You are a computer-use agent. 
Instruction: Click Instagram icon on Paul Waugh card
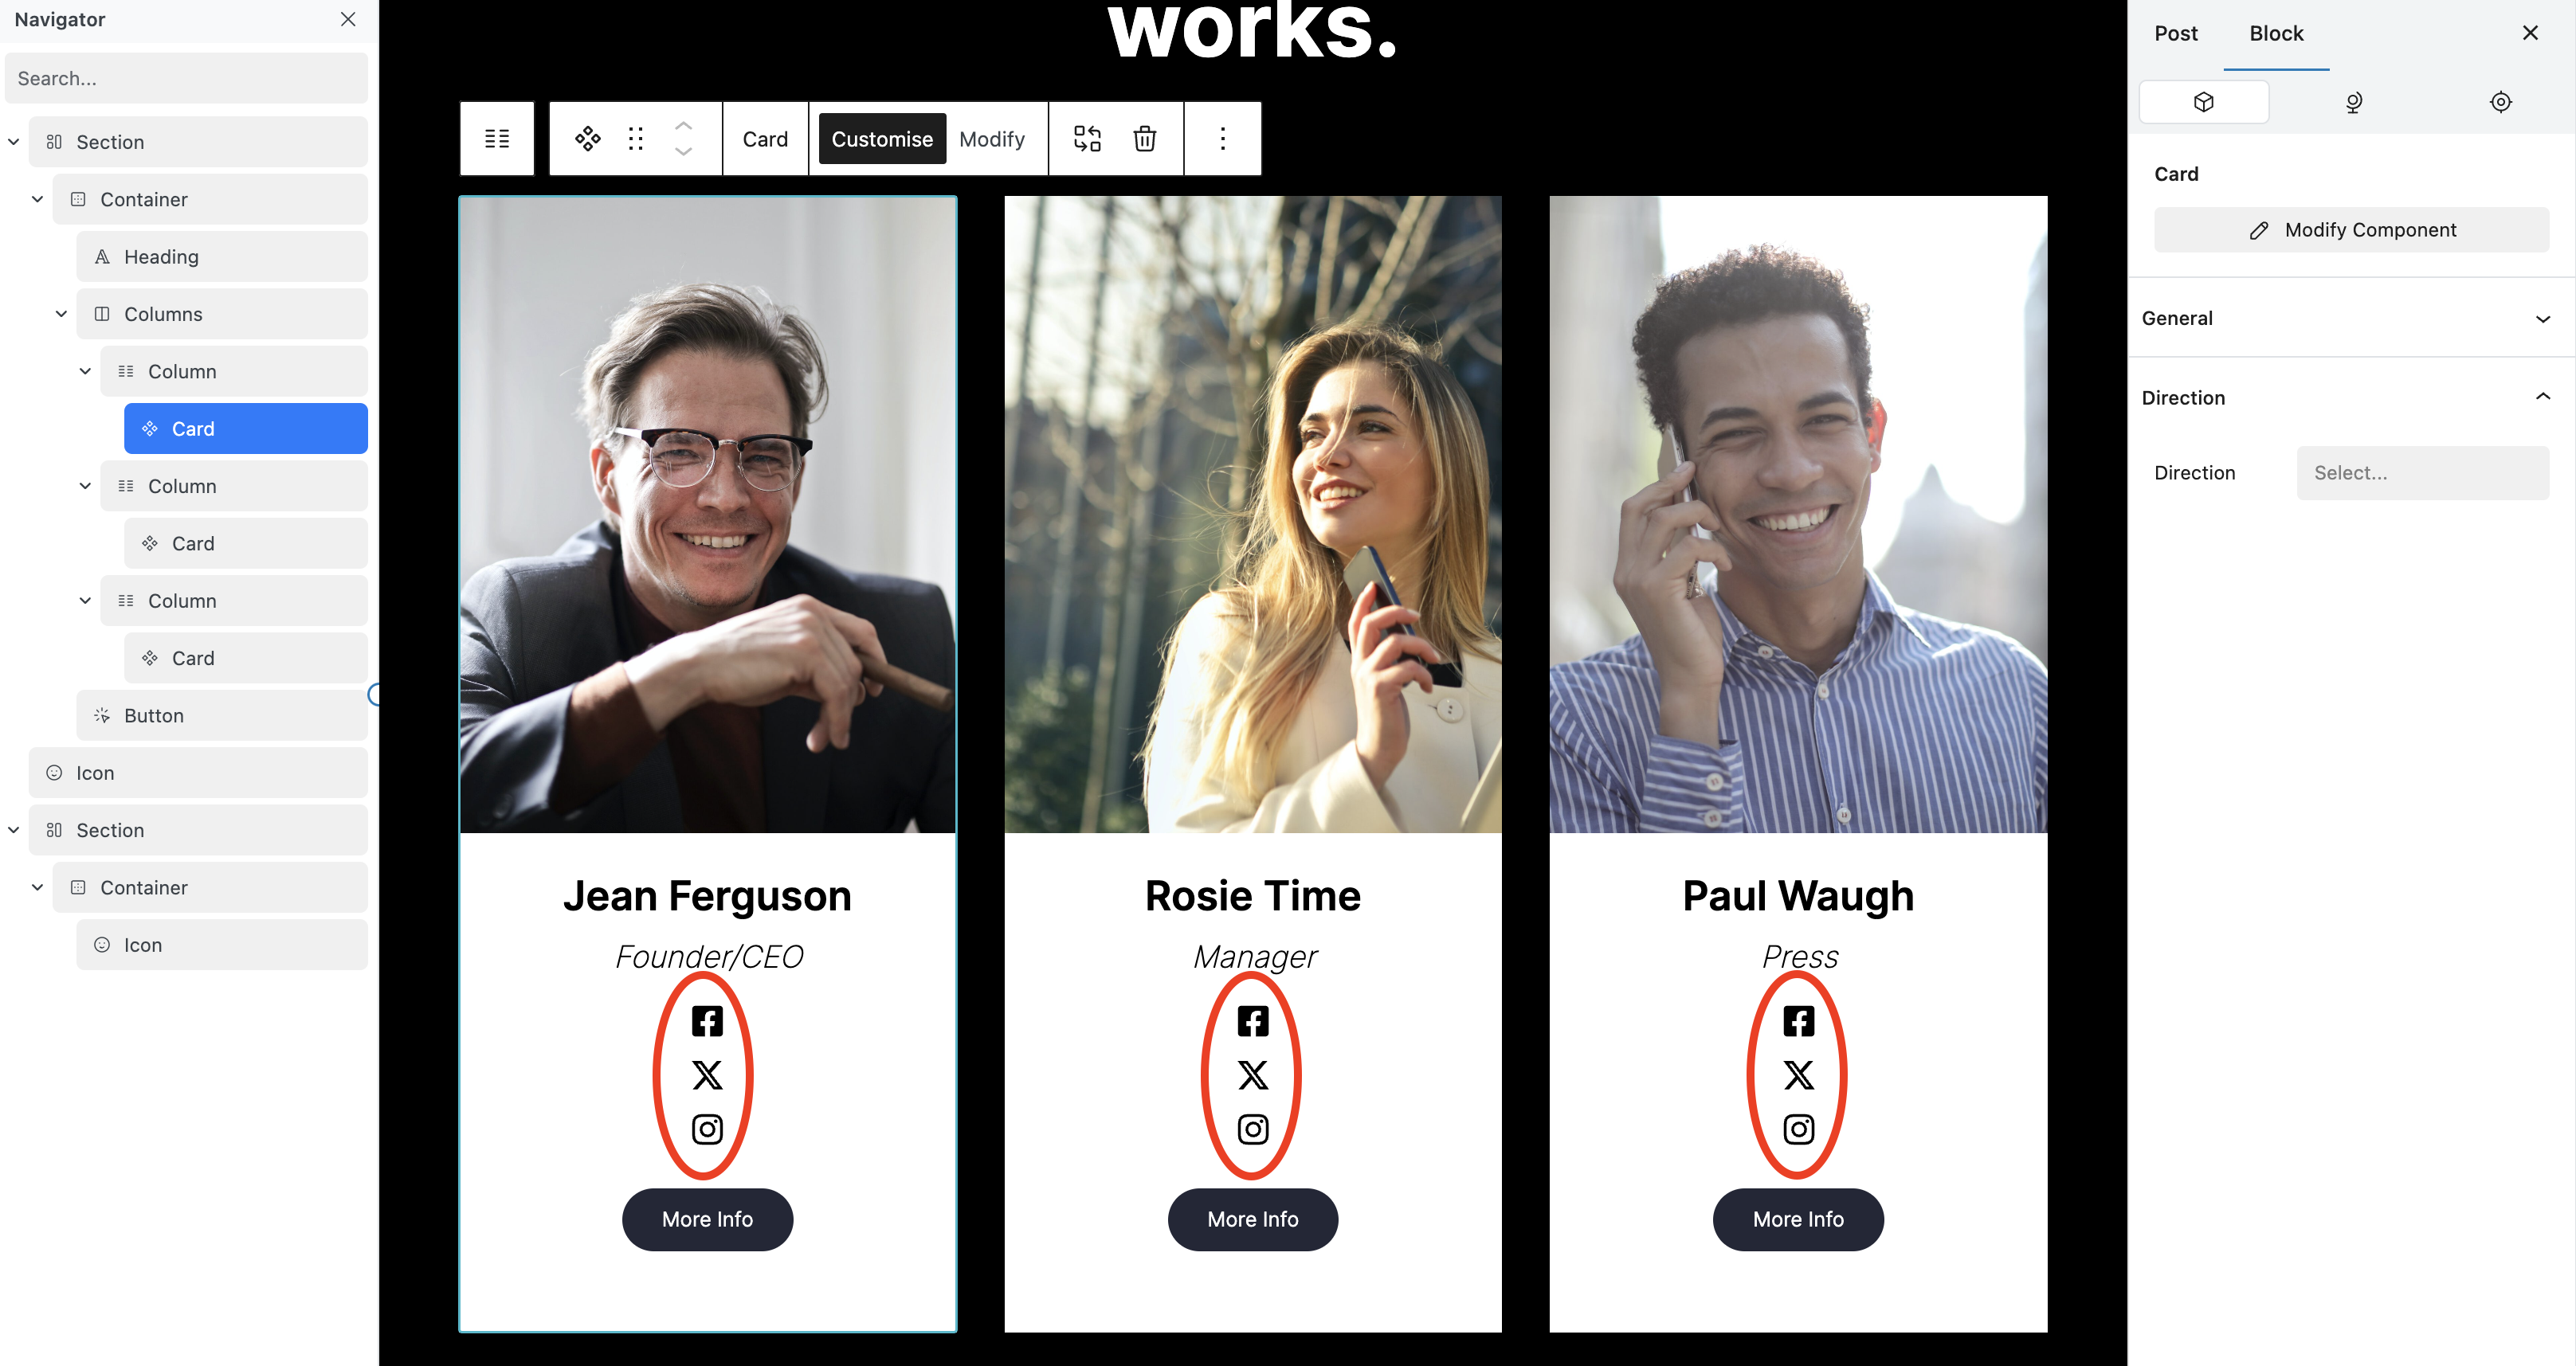click(1798, 1129)
